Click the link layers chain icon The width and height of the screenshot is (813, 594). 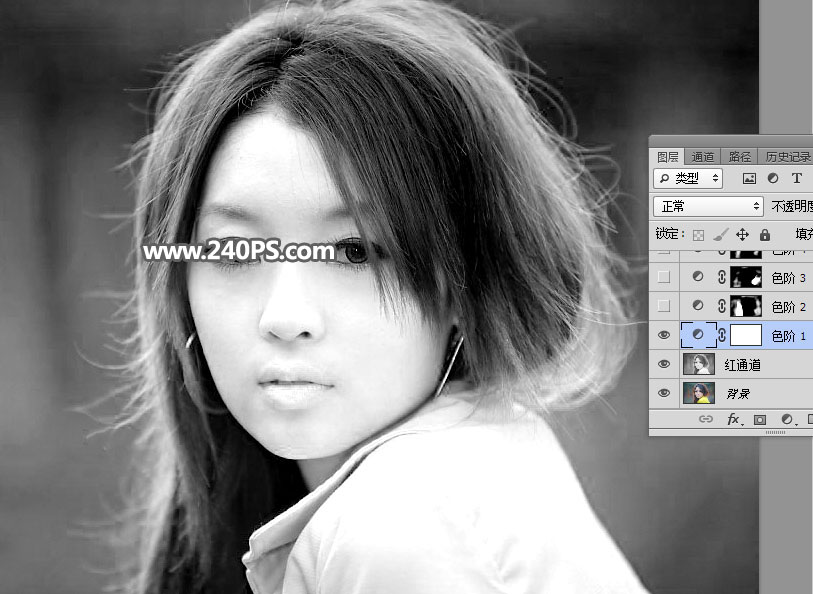tap(706, 419)
